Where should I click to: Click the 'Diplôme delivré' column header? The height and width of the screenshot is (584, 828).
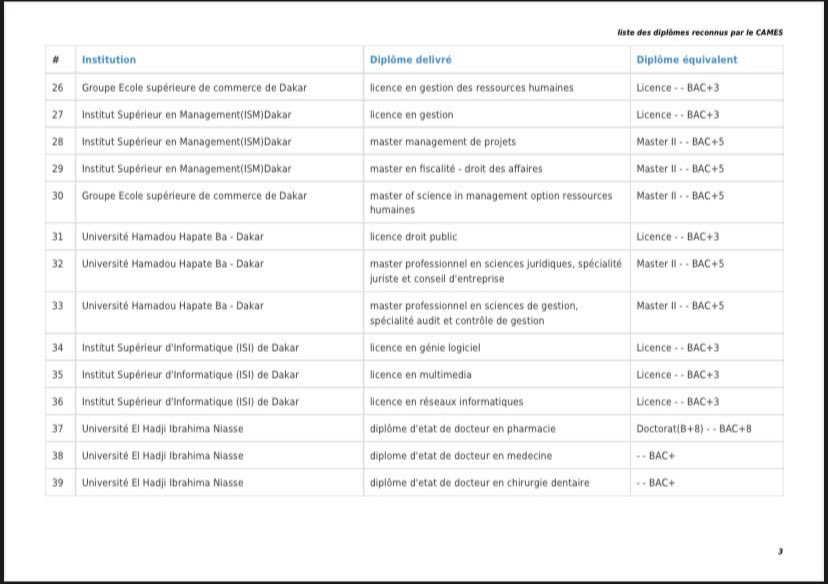410,60
